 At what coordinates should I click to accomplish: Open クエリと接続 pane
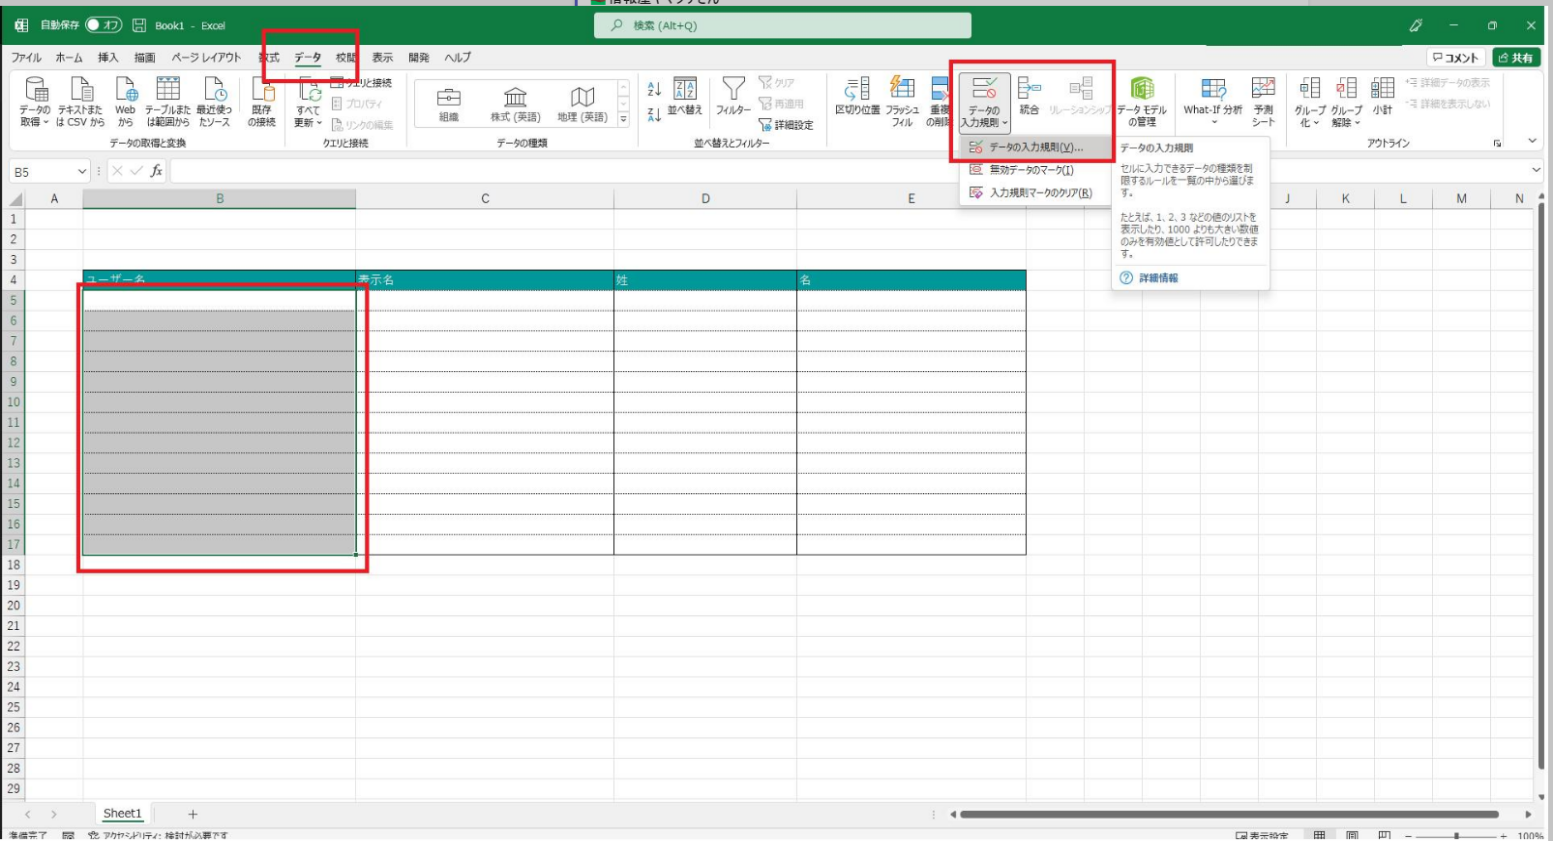click(362, 83)
